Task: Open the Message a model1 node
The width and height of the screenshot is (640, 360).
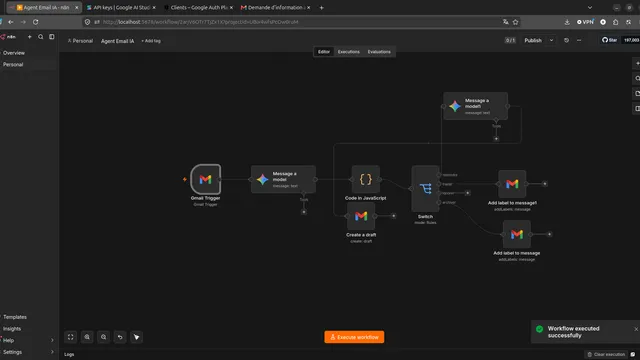Action: click(476, 106)
